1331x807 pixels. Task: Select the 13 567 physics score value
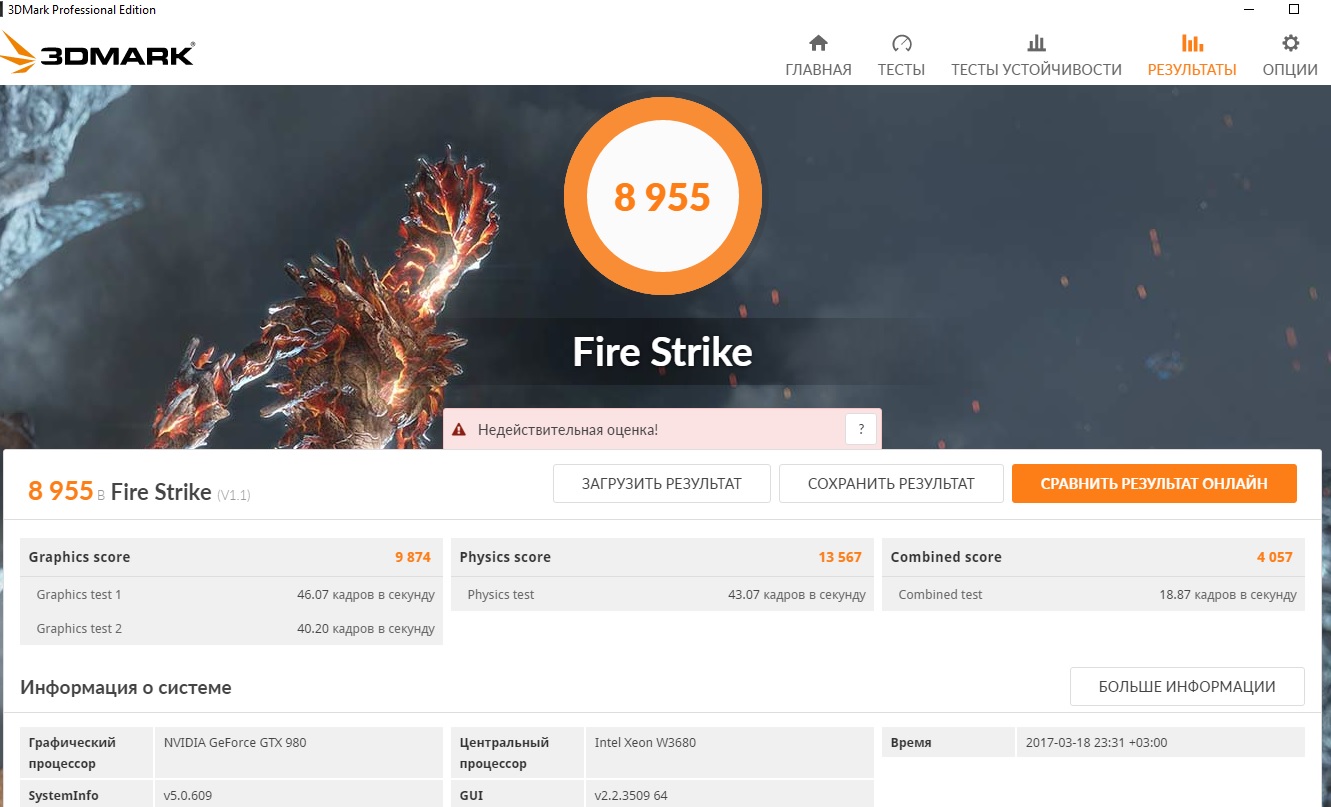point(840,557)
